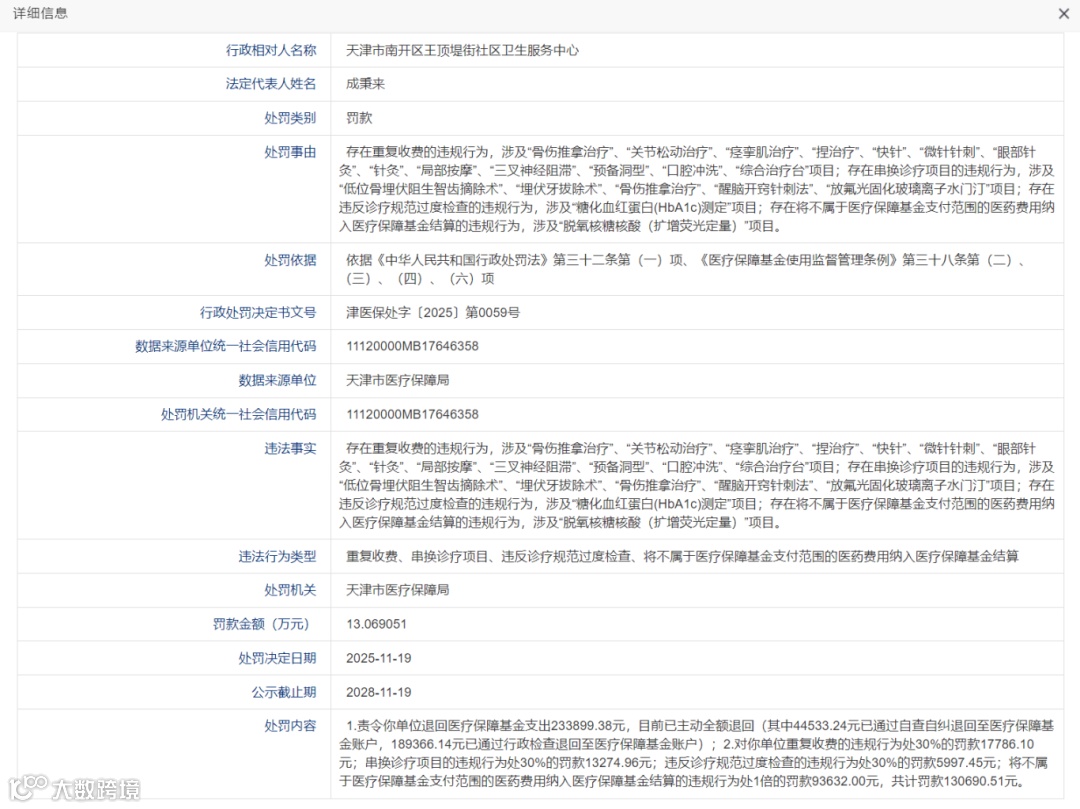Select the value 天津市南开区王顶堤街社区卫生服务中心

pos(462,50)
